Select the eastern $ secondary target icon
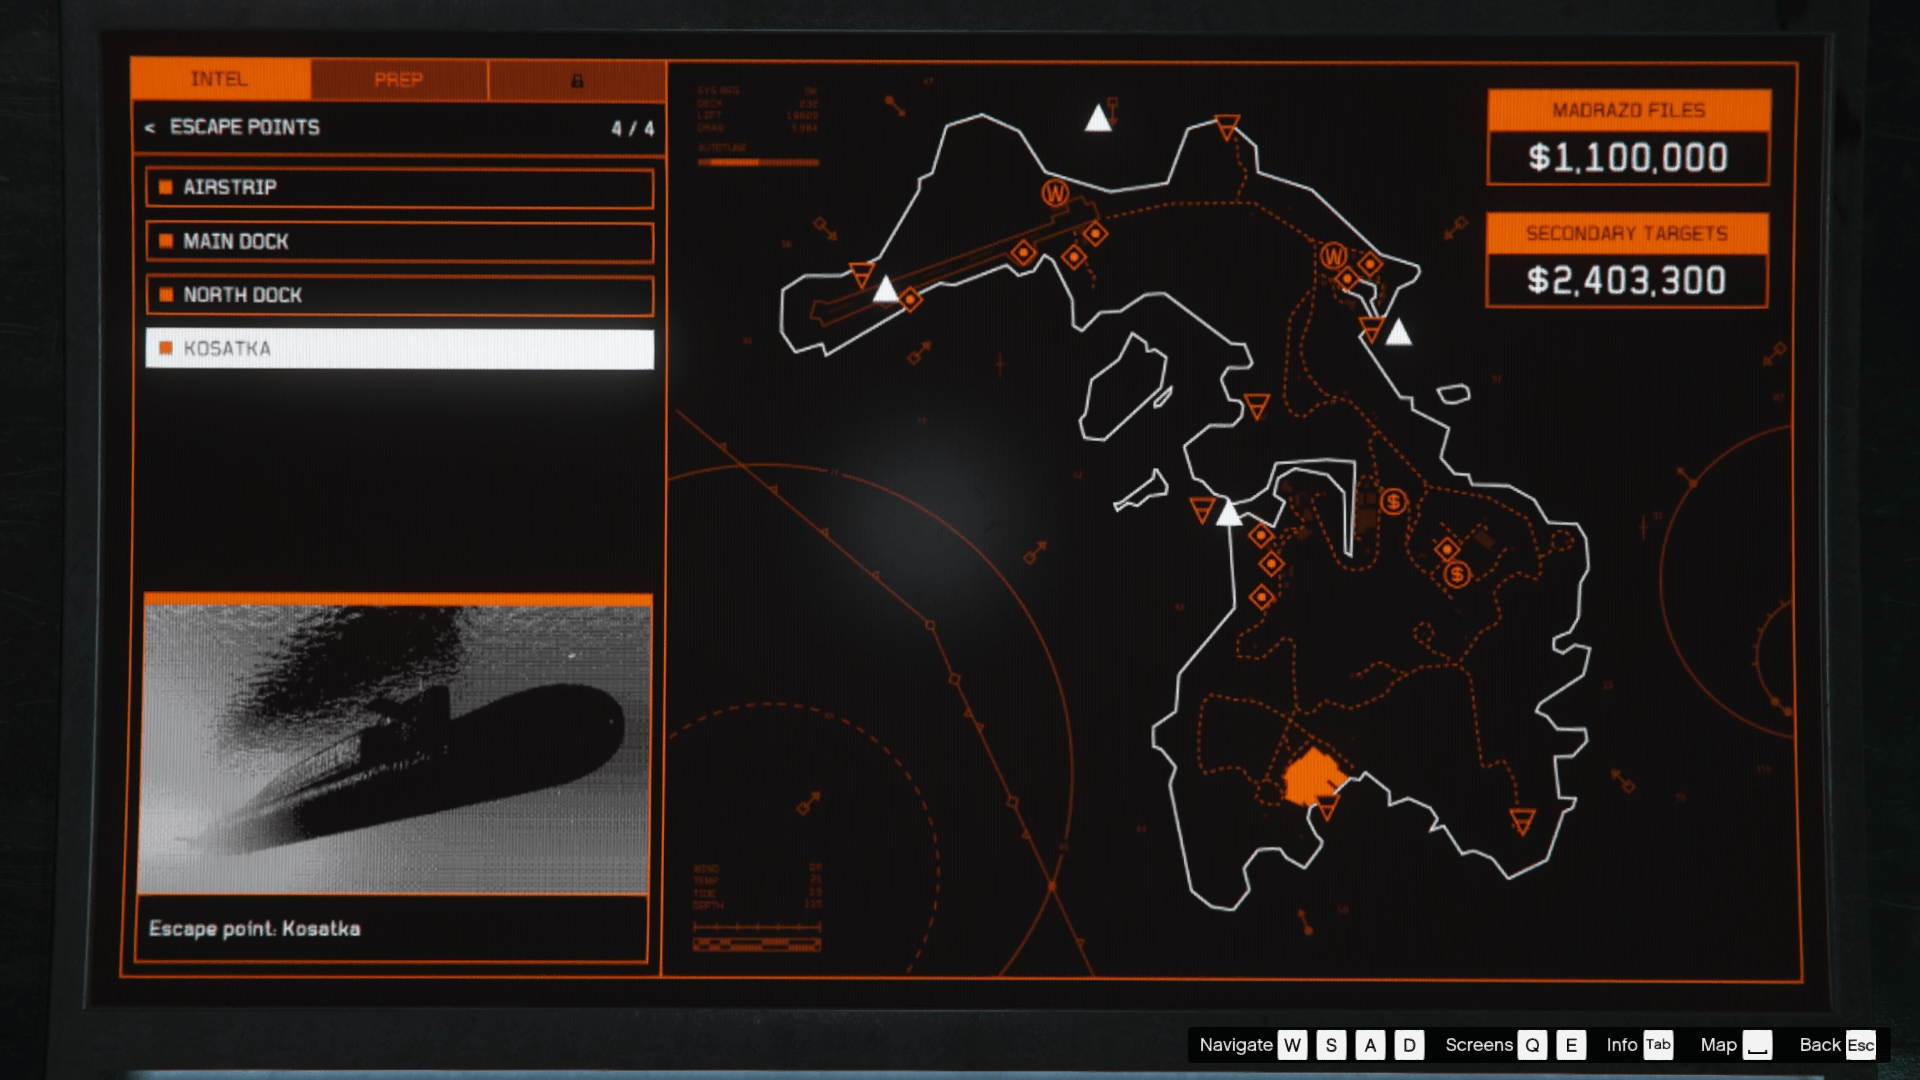This screenshot has width=1920, height=1080. pos(1456,573)
